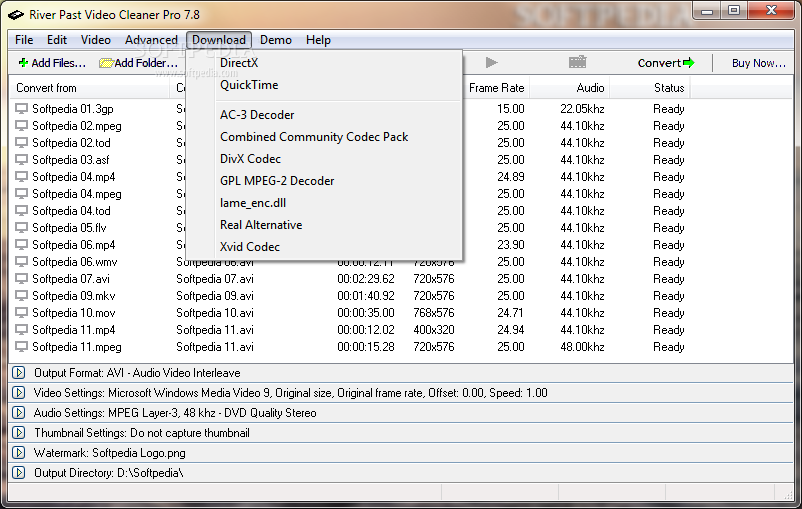This screenshot has width=802, height=509.
Task: Click monitor icon beside Softpedia 04.mp4
Action: 21,177
